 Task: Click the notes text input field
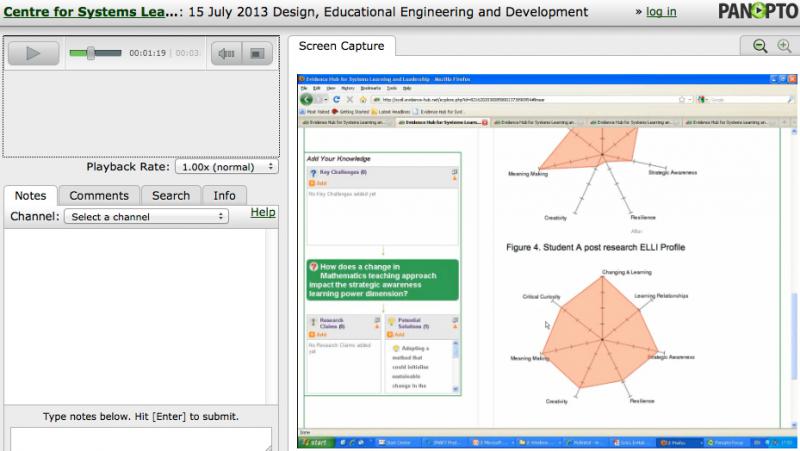(x=141, y=438)
